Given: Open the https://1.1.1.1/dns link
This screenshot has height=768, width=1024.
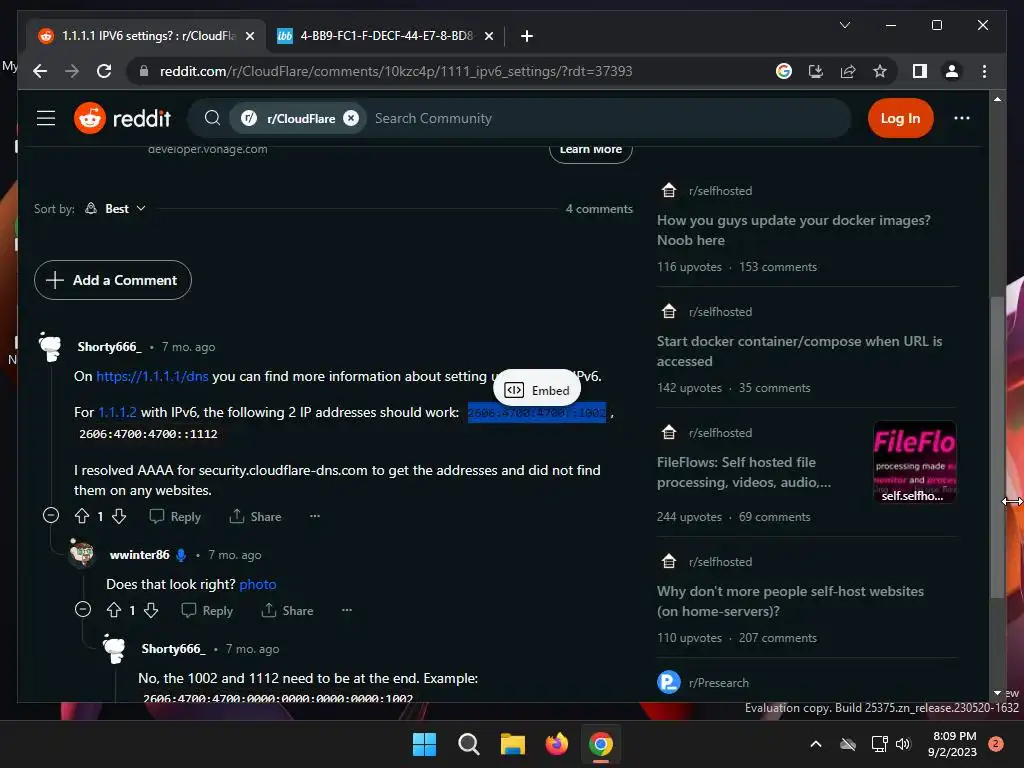Looking at the screenshot, I should (152, 376).
